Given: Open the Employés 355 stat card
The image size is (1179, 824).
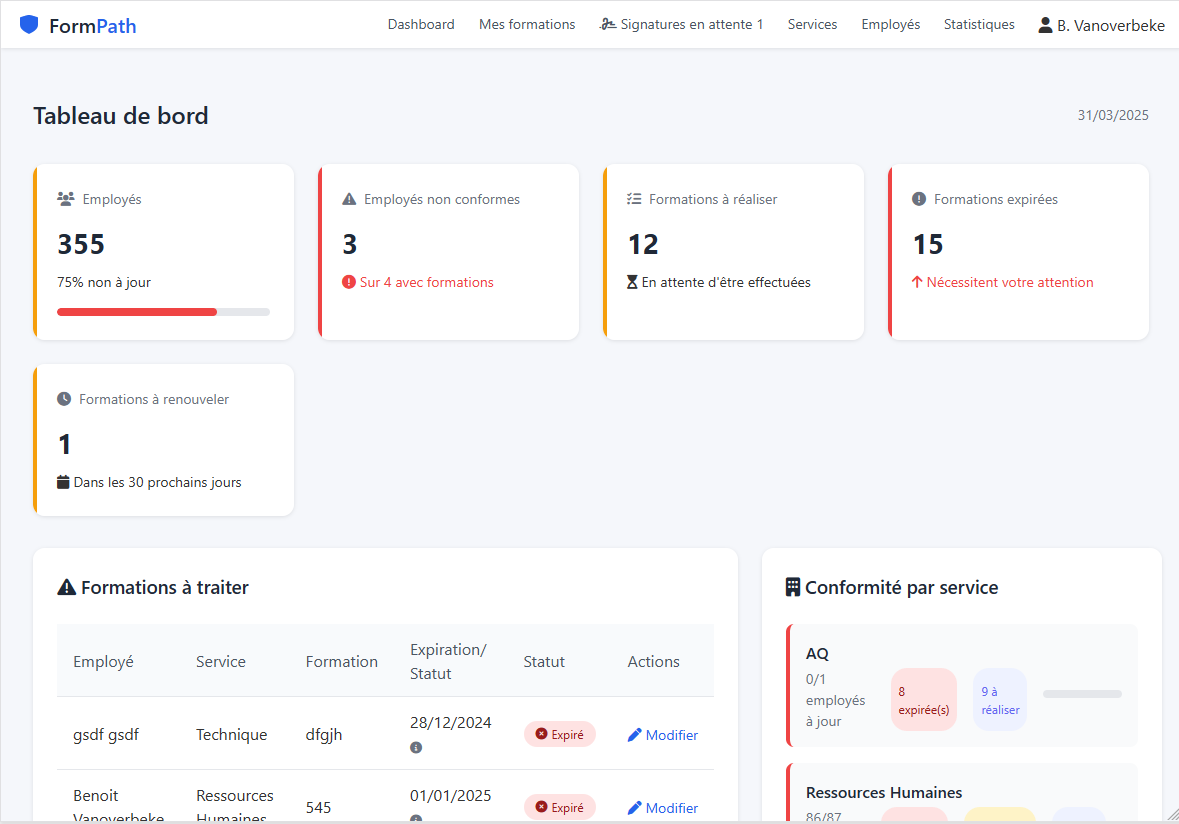Looking at the screenshot, I should click(163, 252).
